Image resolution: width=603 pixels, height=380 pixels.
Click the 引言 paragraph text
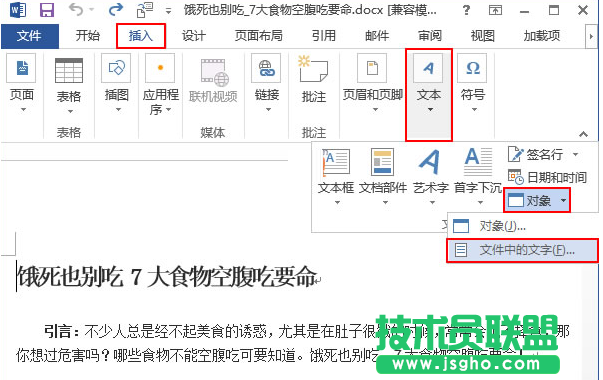point(292,343)
